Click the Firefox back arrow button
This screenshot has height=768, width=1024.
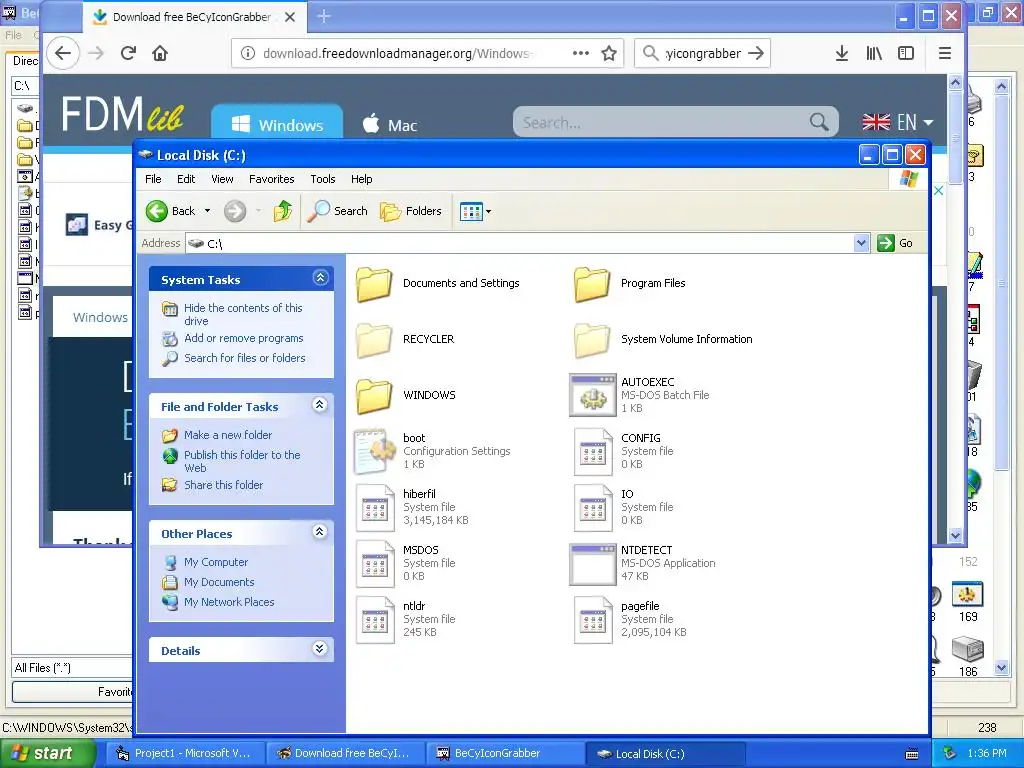pos(63,53)
